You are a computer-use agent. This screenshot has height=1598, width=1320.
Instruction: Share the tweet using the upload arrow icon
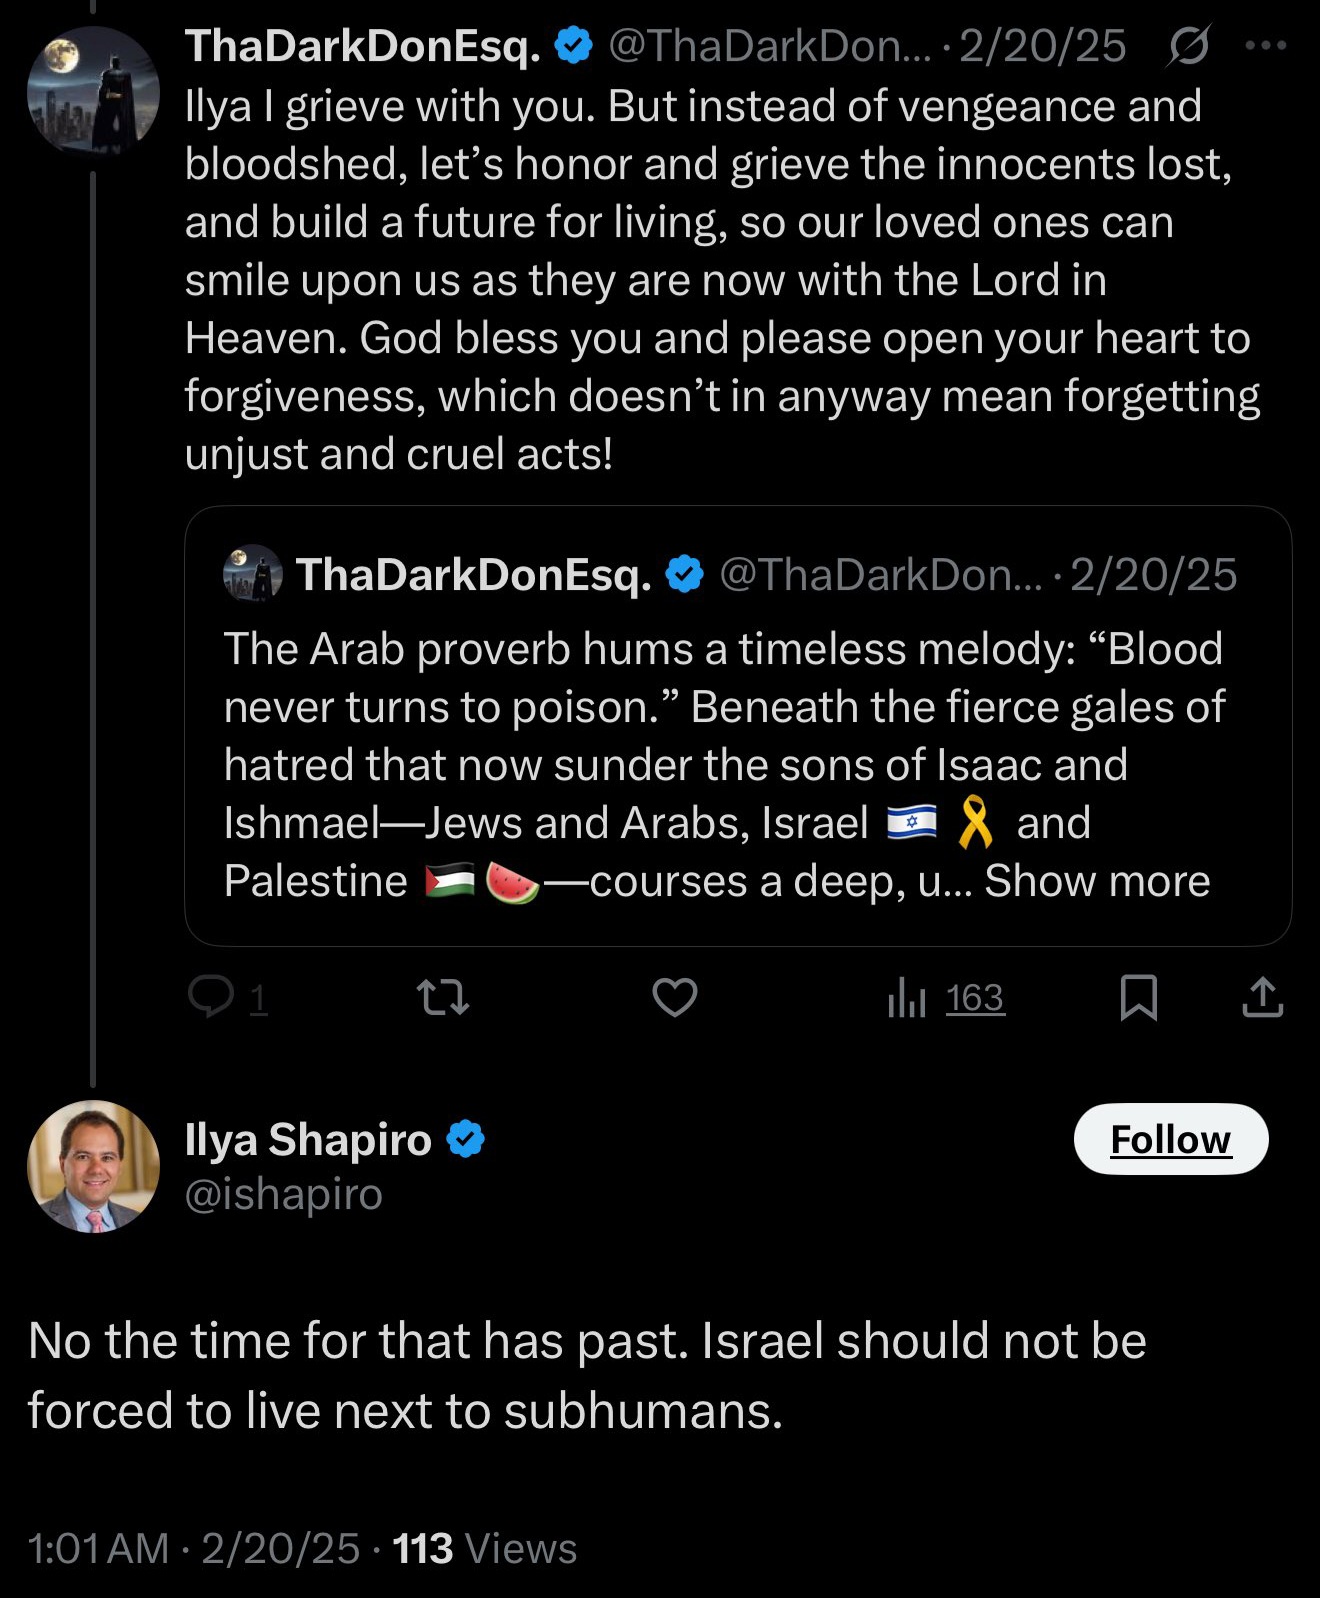click(x=1263, y=997)
